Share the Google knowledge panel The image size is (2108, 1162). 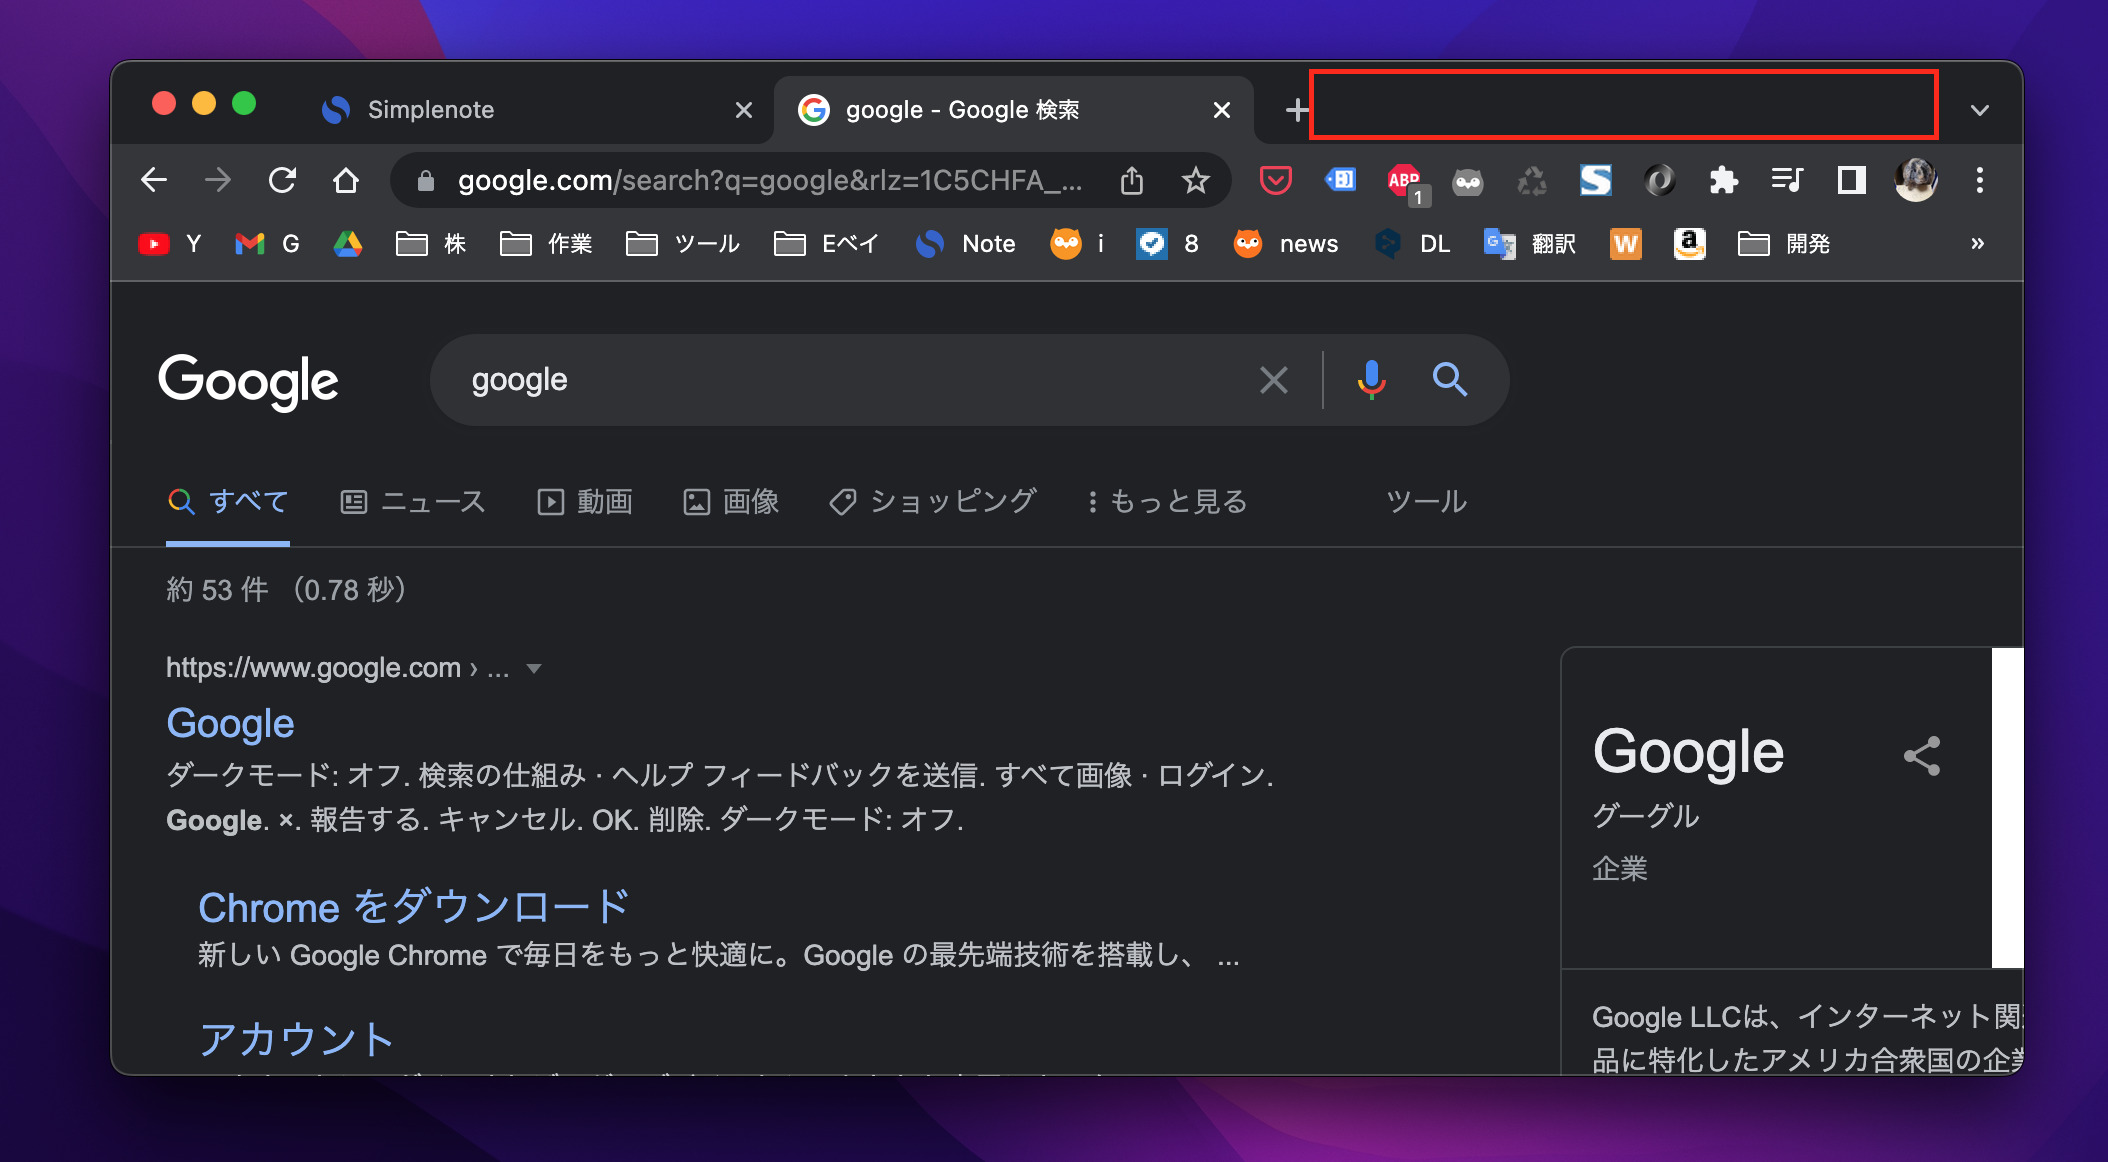(1921, 756)
